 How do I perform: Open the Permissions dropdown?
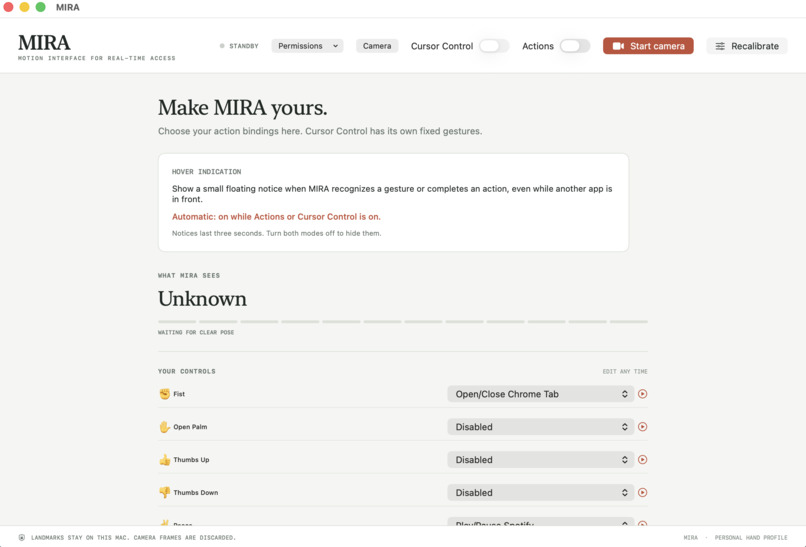coord(307,46)
